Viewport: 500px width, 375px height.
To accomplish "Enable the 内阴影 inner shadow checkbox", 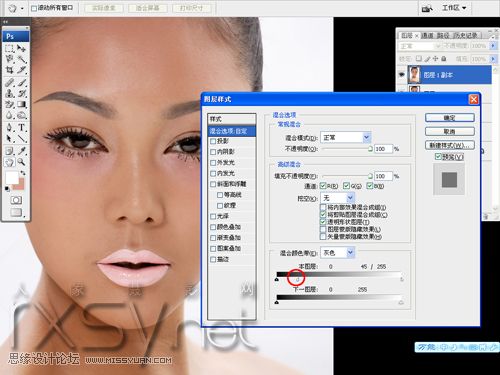I will pyautogui.click(x=213, y=152).
